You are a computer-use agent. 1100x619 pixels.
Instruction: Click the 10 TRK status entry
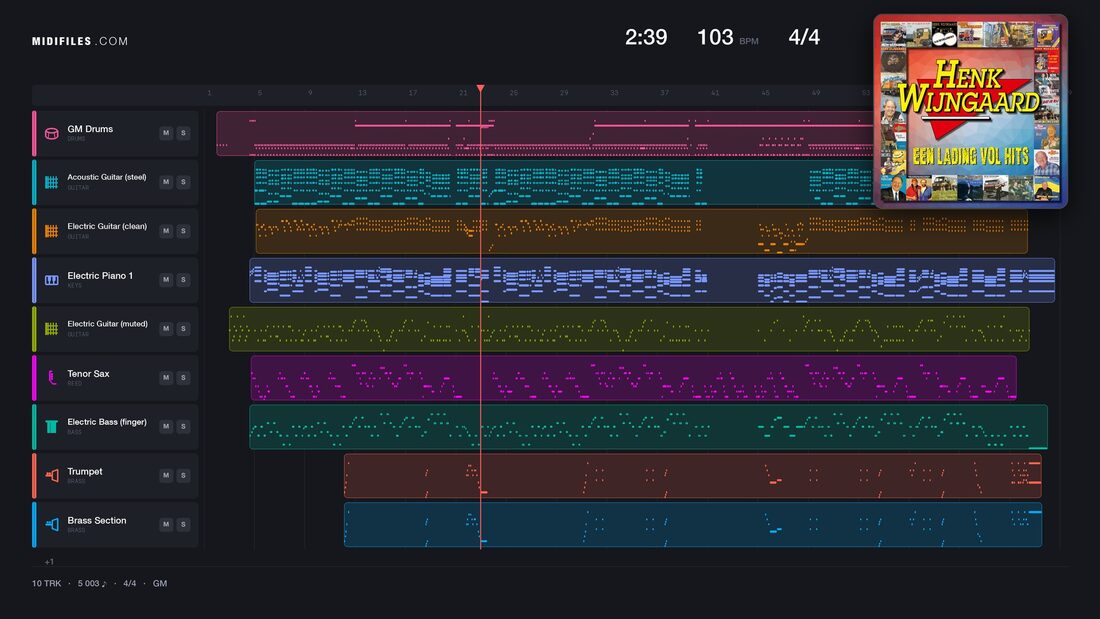pyautogui.click(x=46, y=583)
